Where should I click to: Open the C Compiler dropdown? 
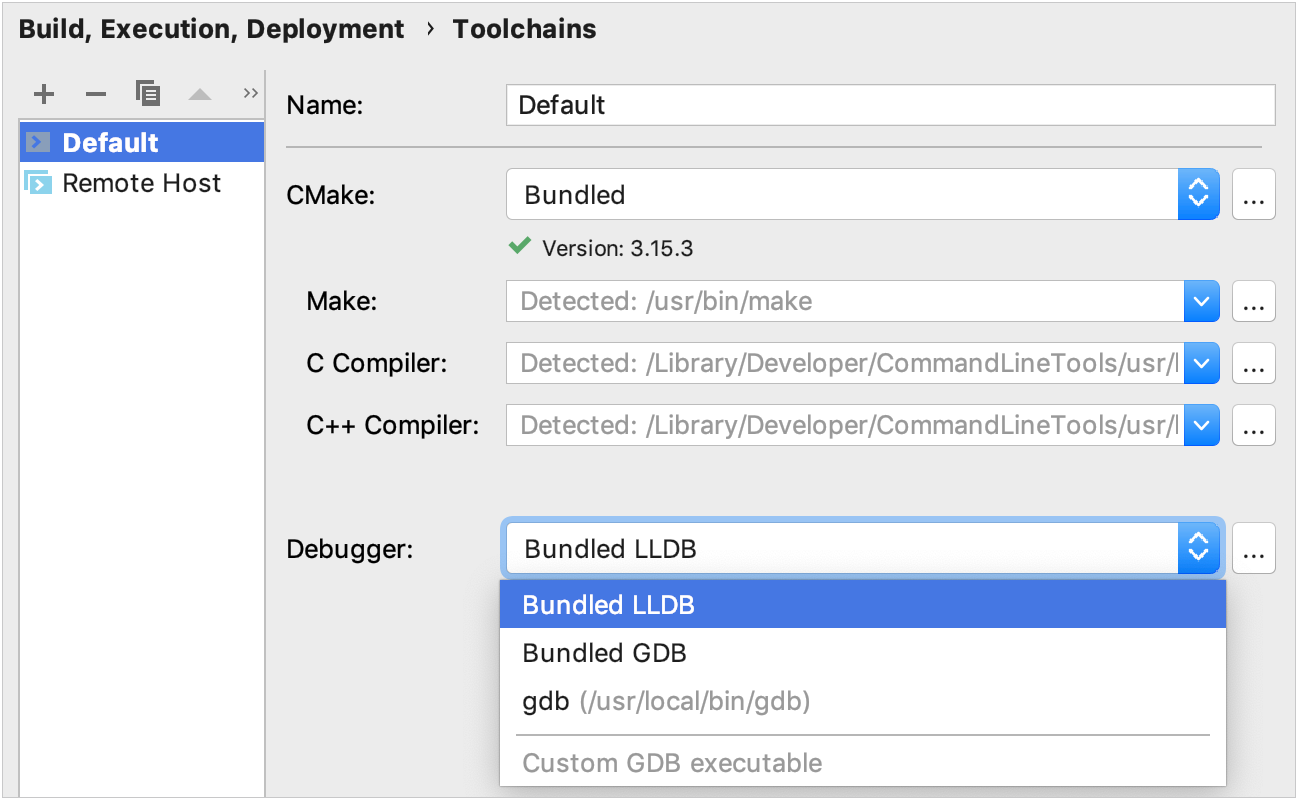pos(1202,363)
